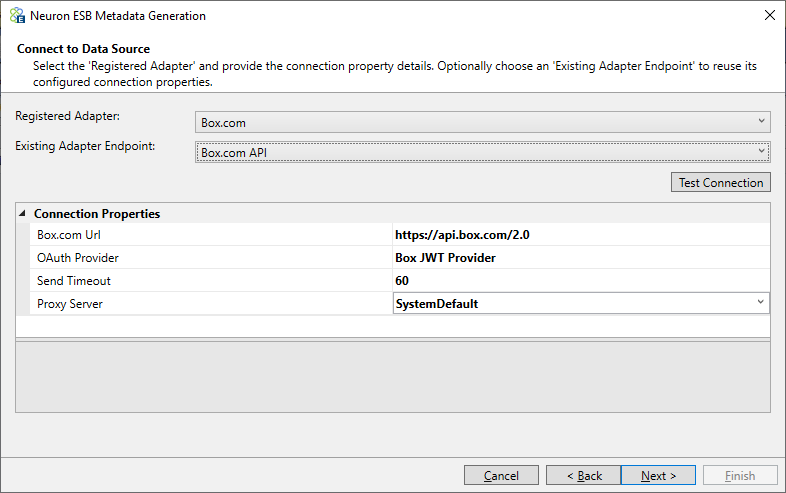Open the Proxy Server dropdown arrow
The height and width of the screenshot is (493, 786).
click(760, 302)
